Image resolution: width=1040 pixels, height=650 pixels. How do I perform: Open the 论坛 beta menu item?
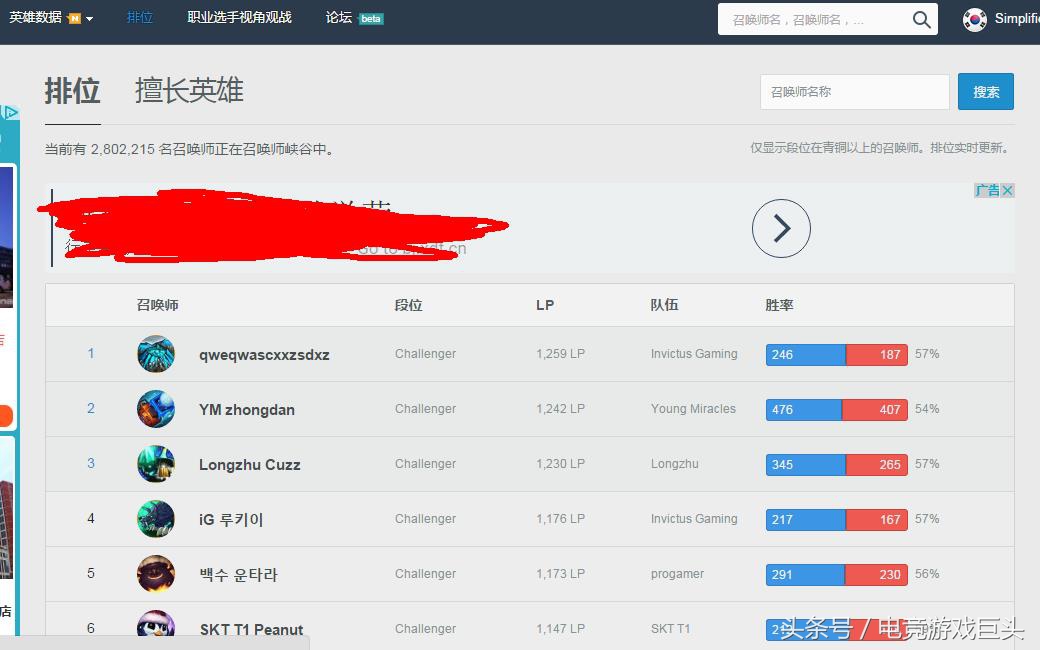[x=342, y=17]
